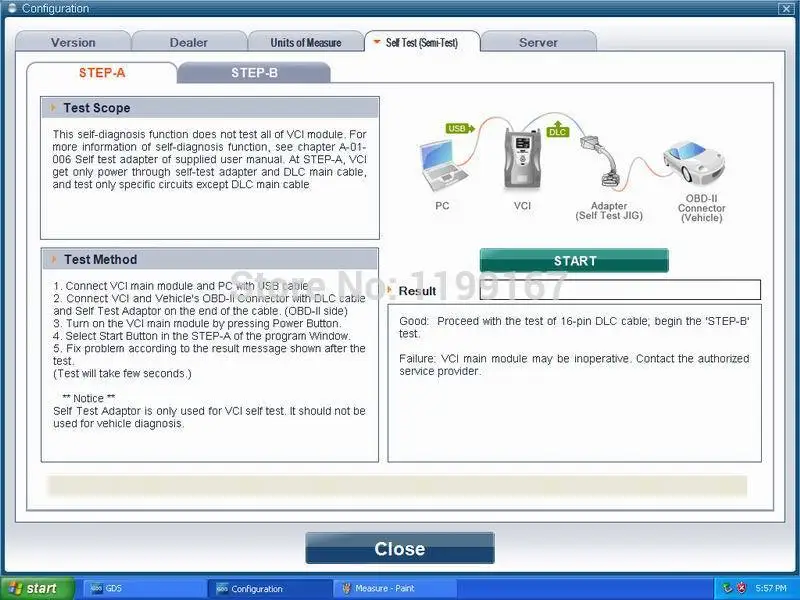Click the Test Method header arrow

pos(54,259)
